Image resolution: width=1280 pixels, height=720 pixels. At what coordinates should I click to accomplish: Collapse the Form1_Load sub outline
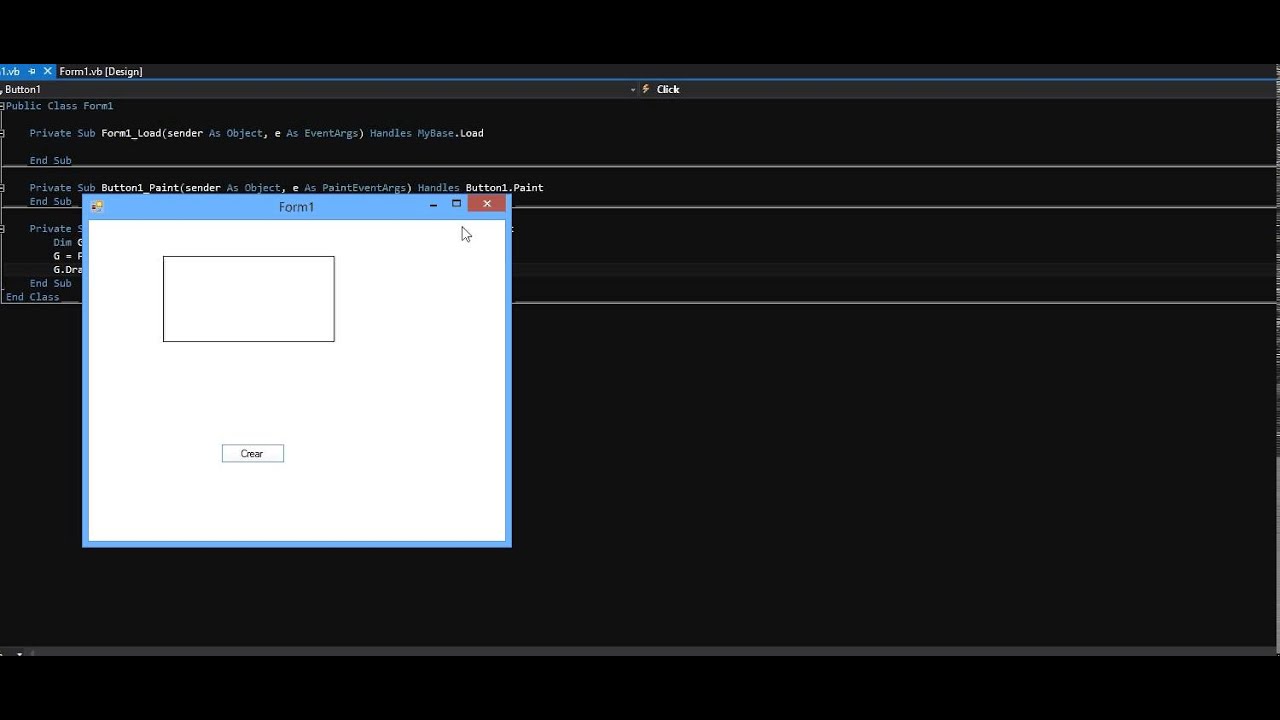[x=2, y=133]
